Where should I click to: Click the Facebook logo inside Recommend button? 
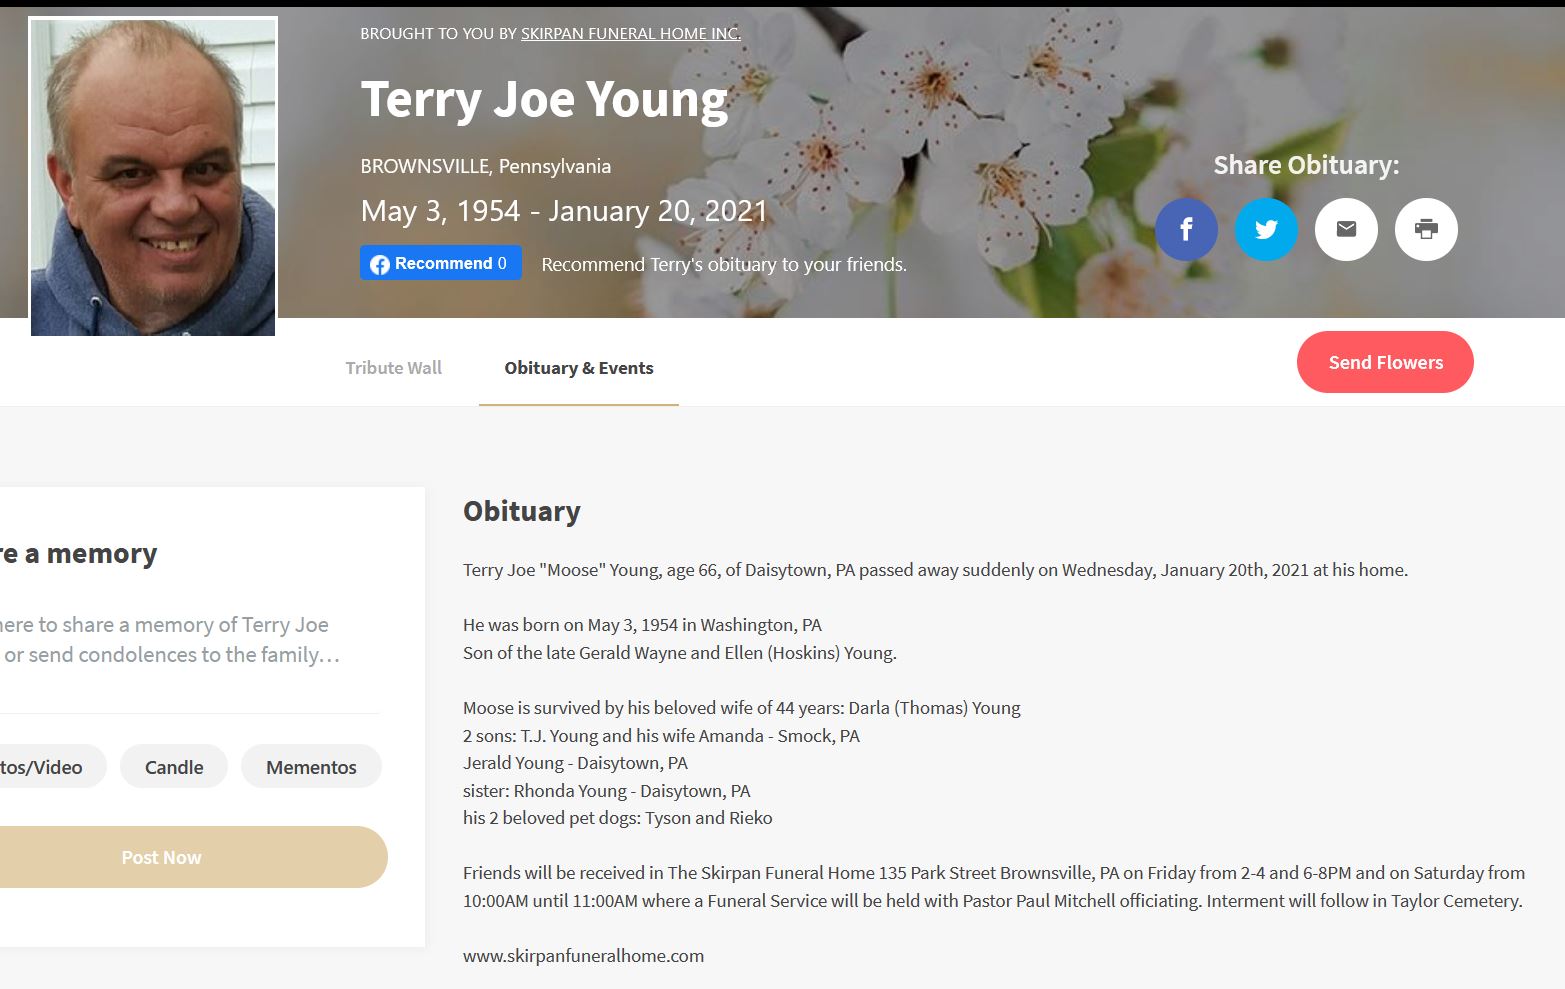coord(380,264)
